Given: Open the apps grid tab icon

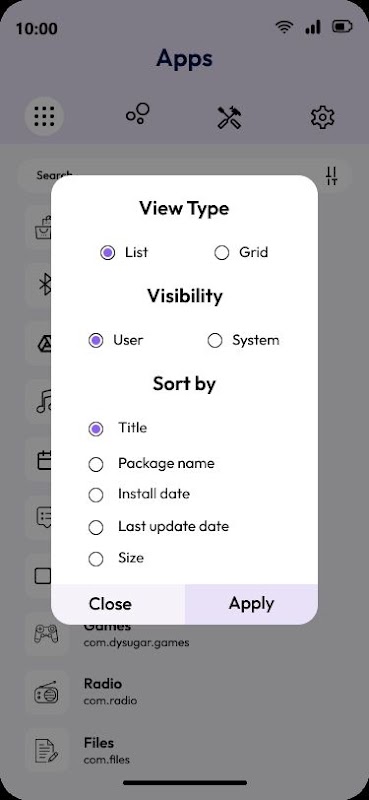Looking at the screenshot, I should (x=44, y=117).
